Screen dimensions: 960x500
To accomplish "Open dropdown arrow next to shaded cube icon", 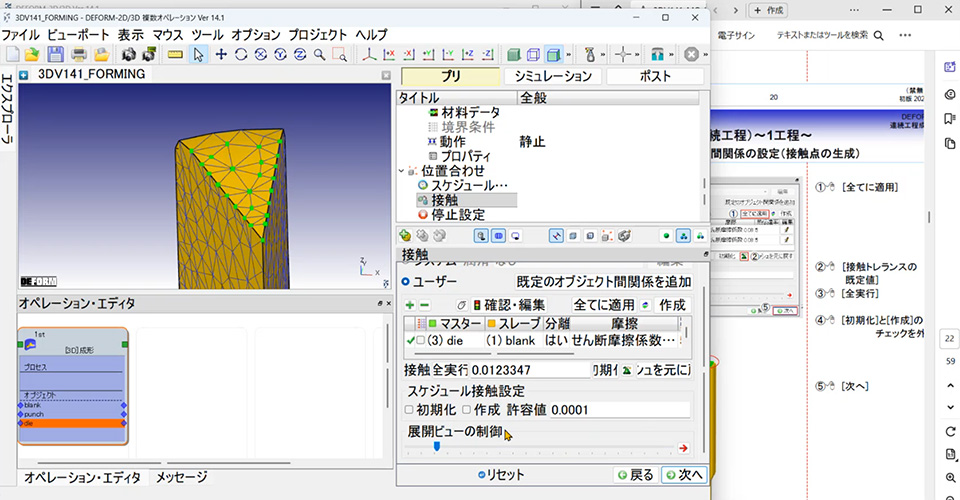I will (568, 54).
